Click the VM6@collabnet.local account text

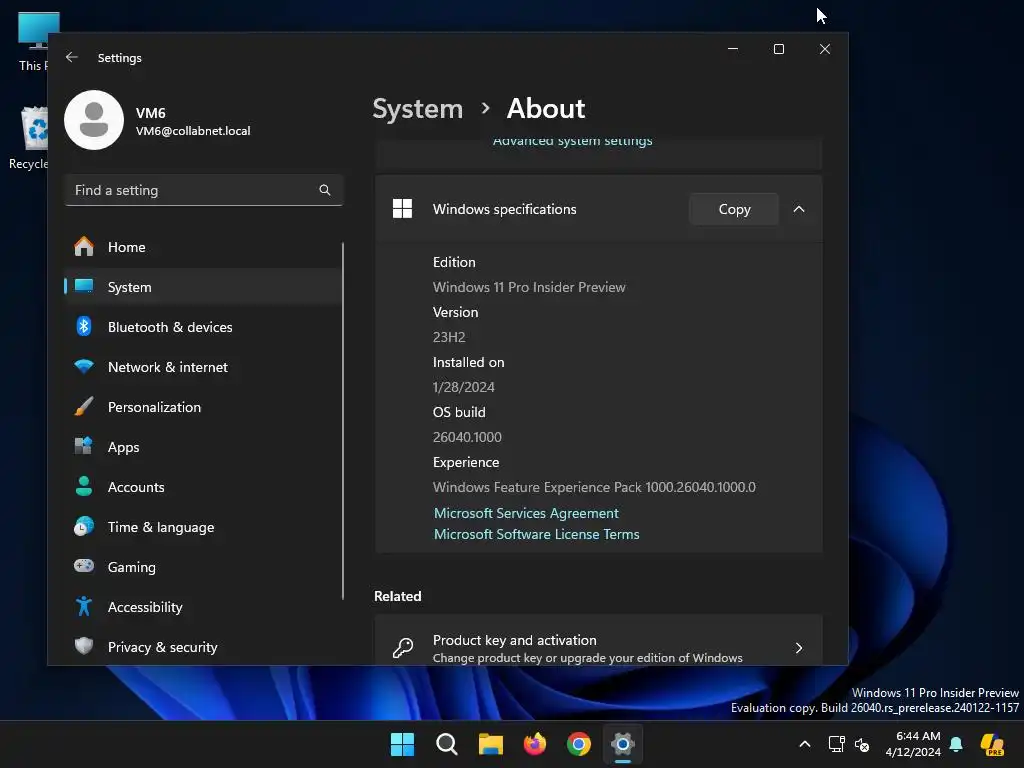pos(193,131)
